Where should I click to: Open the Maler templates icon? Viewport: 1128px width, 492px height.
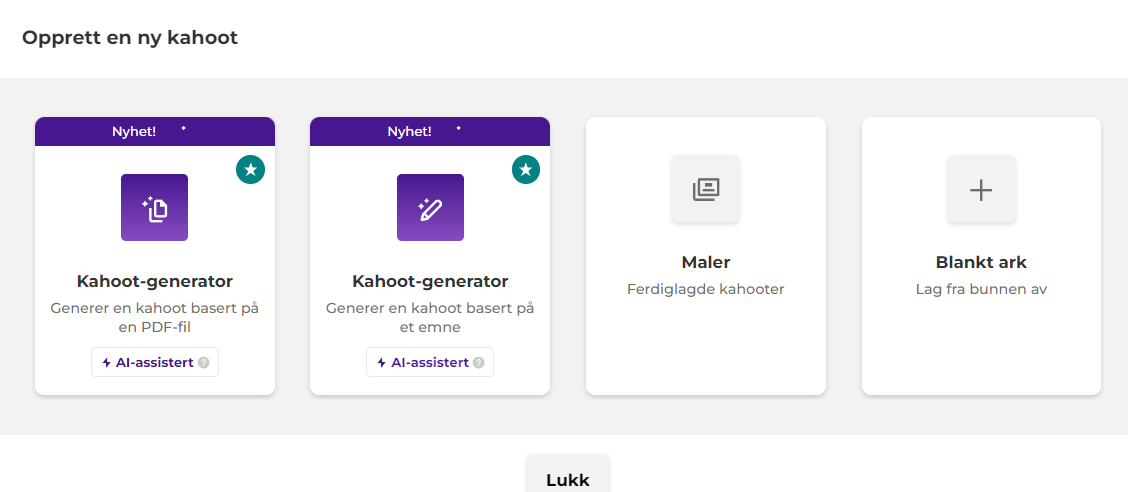tap(705, 188)
